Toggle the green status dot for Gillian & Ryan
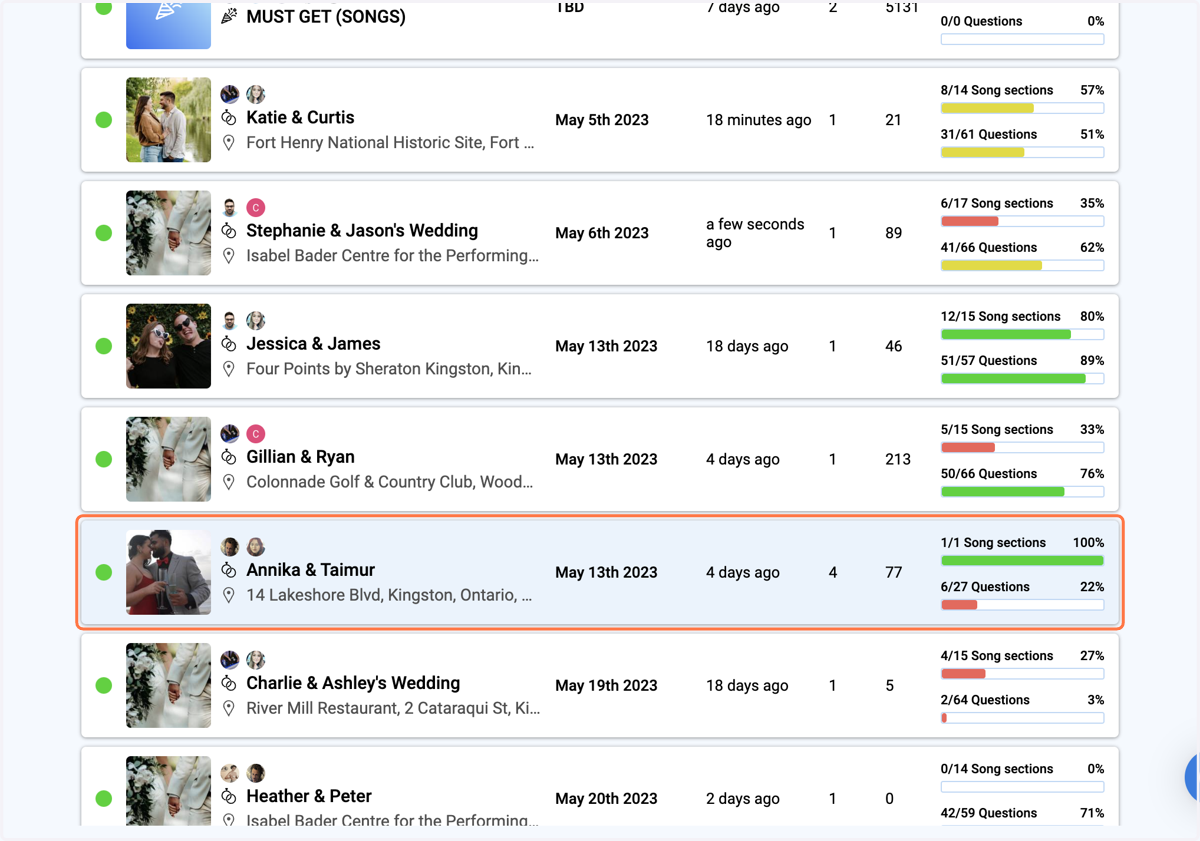Image resolution: width=1200 pixels, height=841 pixels. [103, 459]
